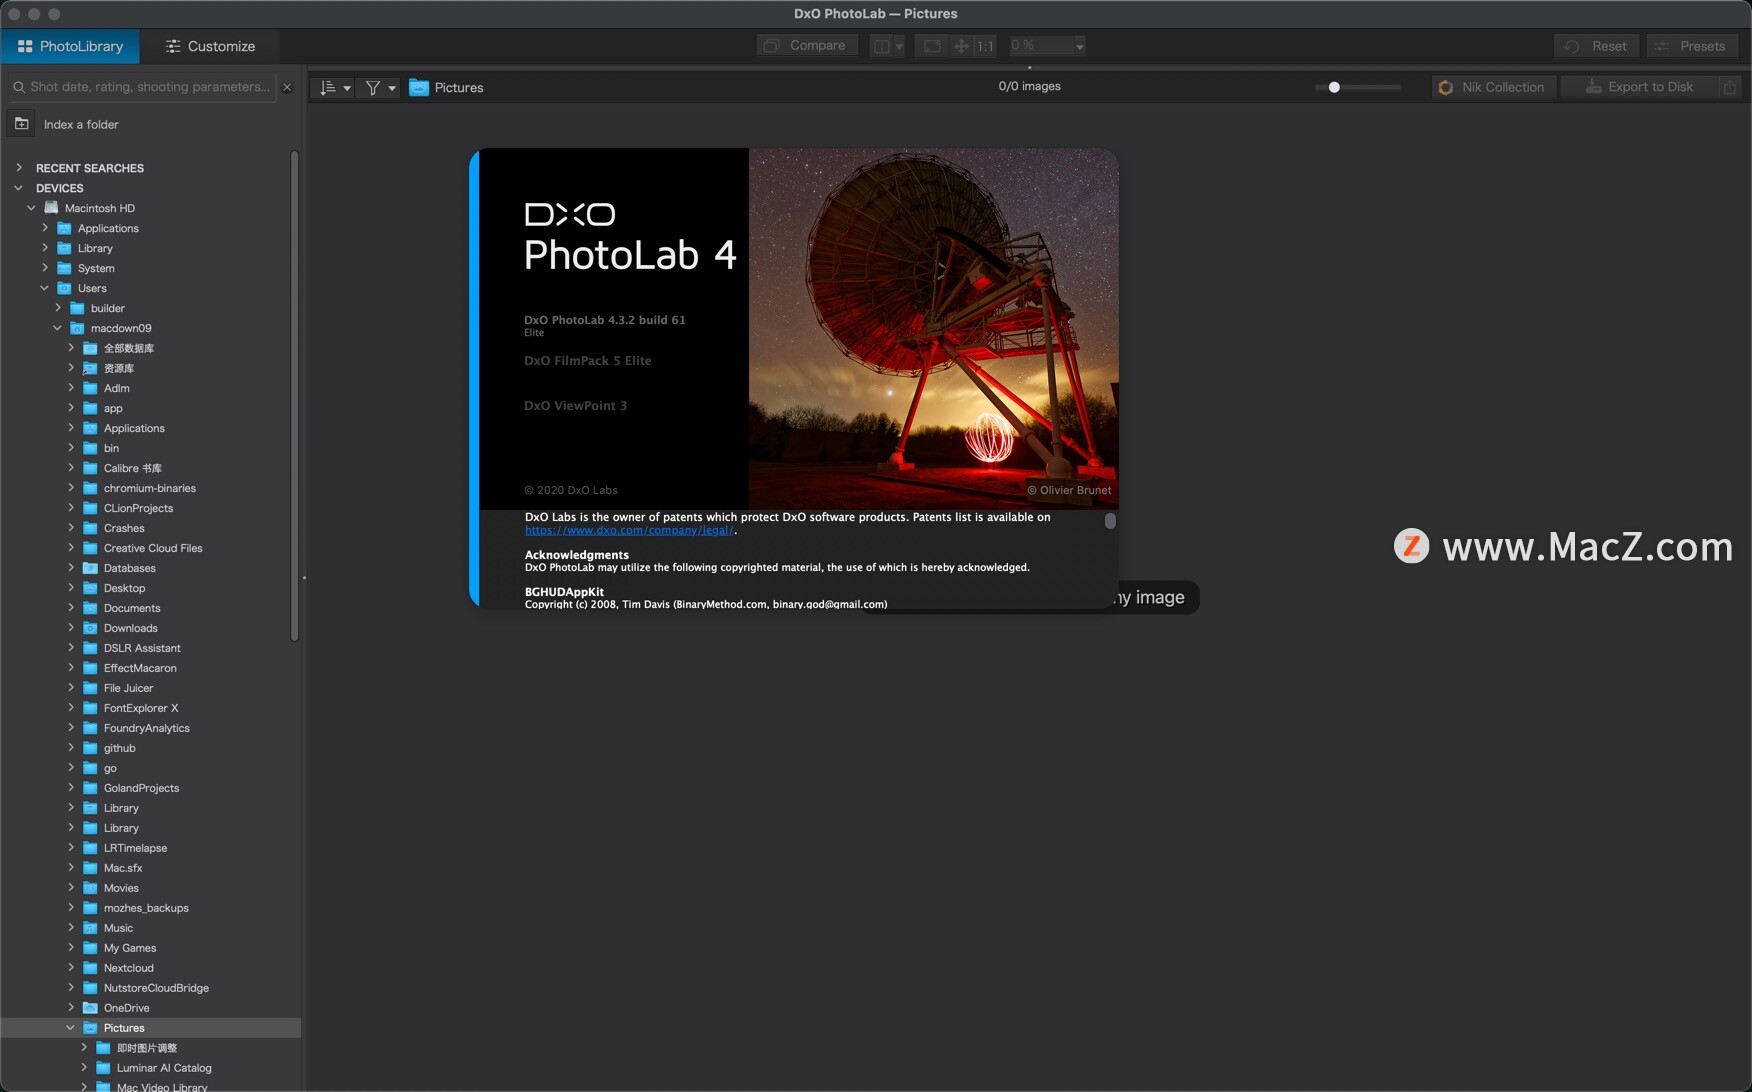Click the Downloads folder icon
1752x1092 pixels.
[x=90, y=628]
